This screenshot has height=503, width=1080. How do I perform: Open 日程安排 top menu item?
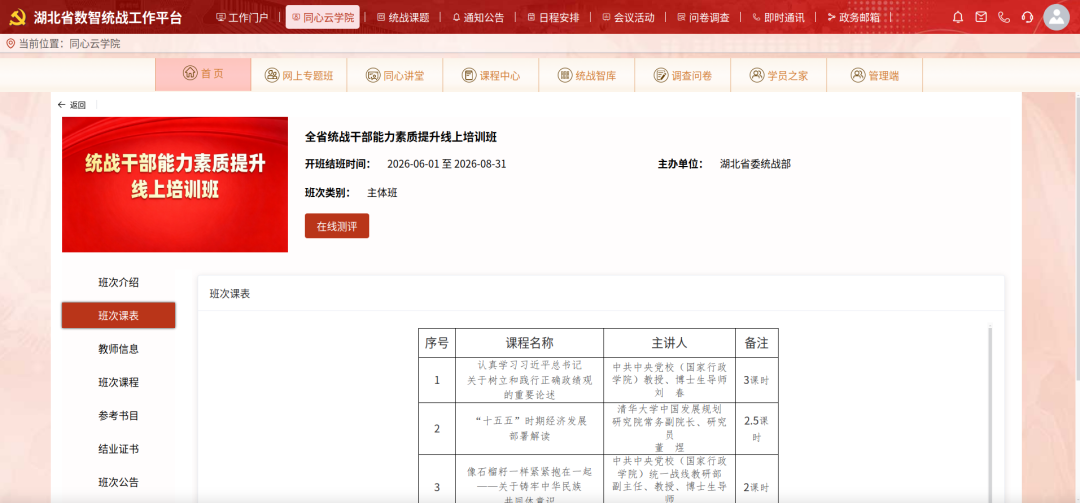[553, 17]
